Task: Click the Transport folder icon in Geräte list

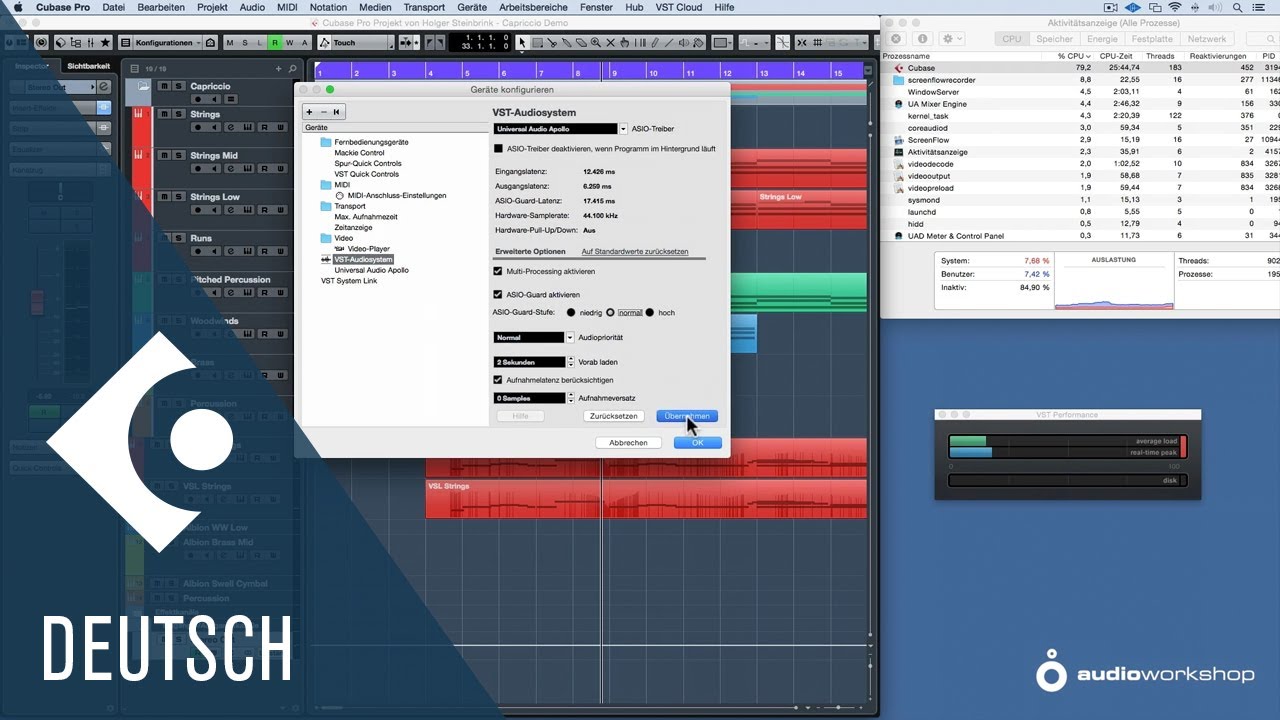Action: pyautogui.click(x=326, y=206)
